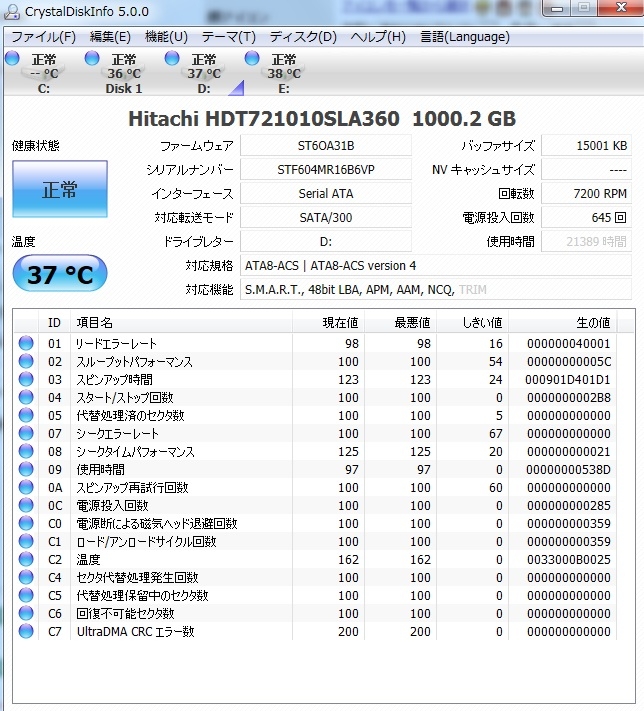Select threshold value 67 in シークエラーレート row
Screen dimensions: 644x711
click(x=496, y=433)
